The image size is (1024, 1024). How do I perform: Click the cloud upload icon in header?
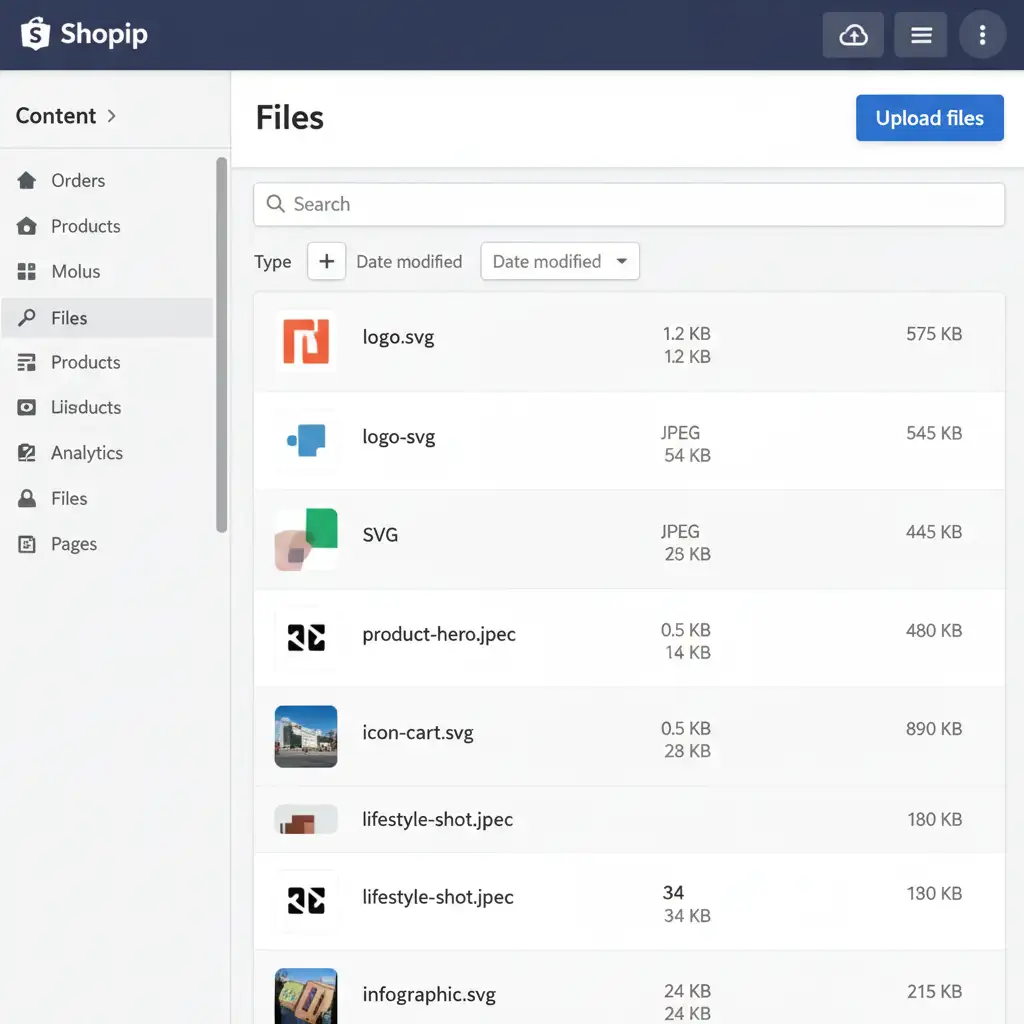pos(853,36)
